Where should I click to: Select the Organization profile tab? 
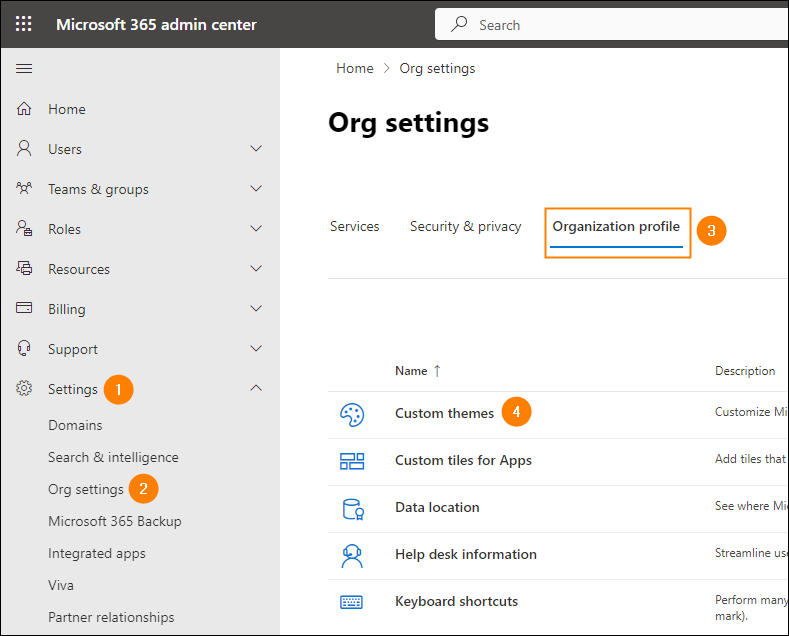[616, 227]
